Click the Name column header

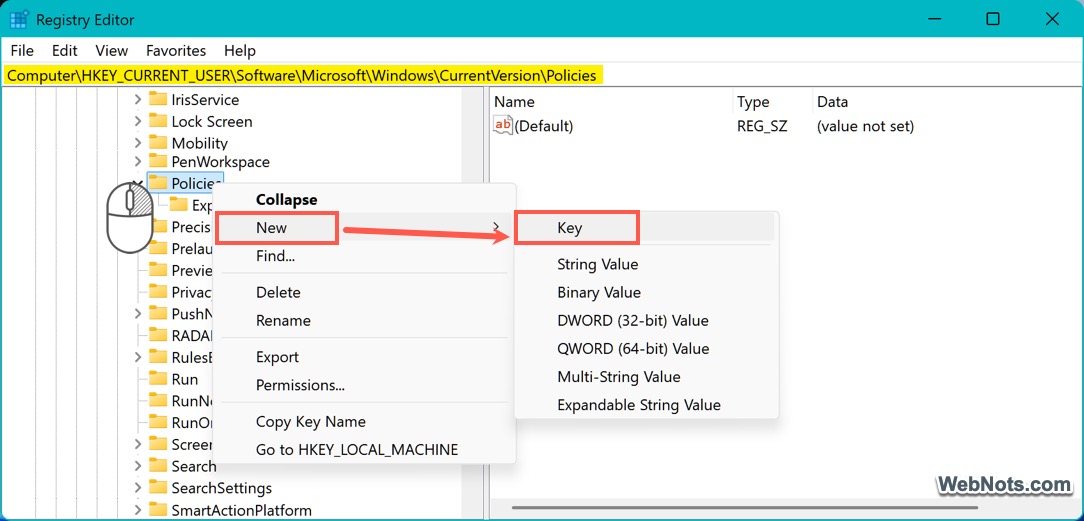(514, 102)
